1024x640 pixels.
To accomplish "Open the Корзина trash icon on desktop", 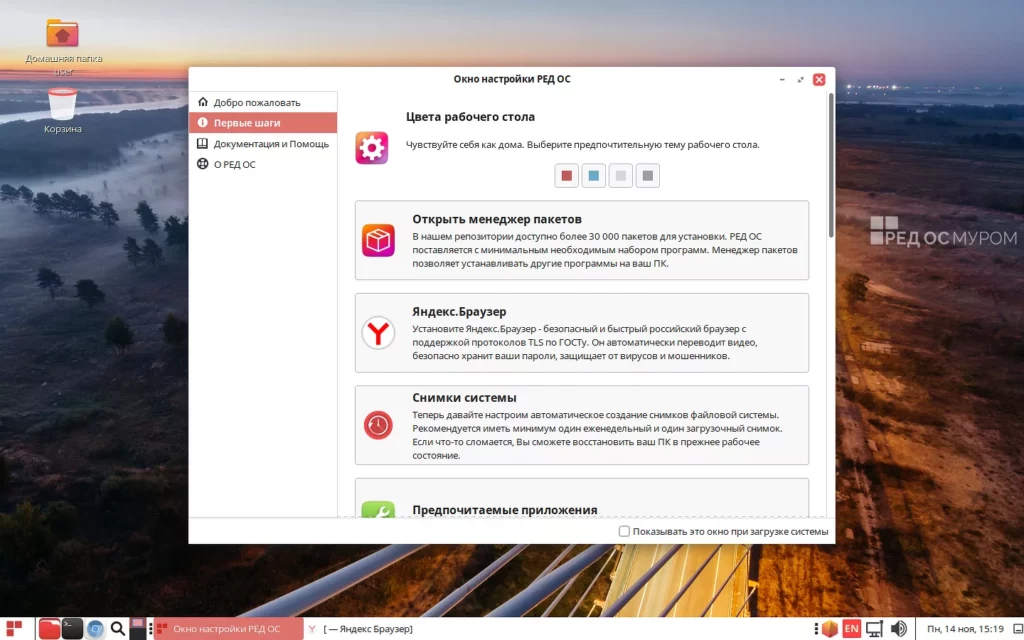I will pos(62,104).
